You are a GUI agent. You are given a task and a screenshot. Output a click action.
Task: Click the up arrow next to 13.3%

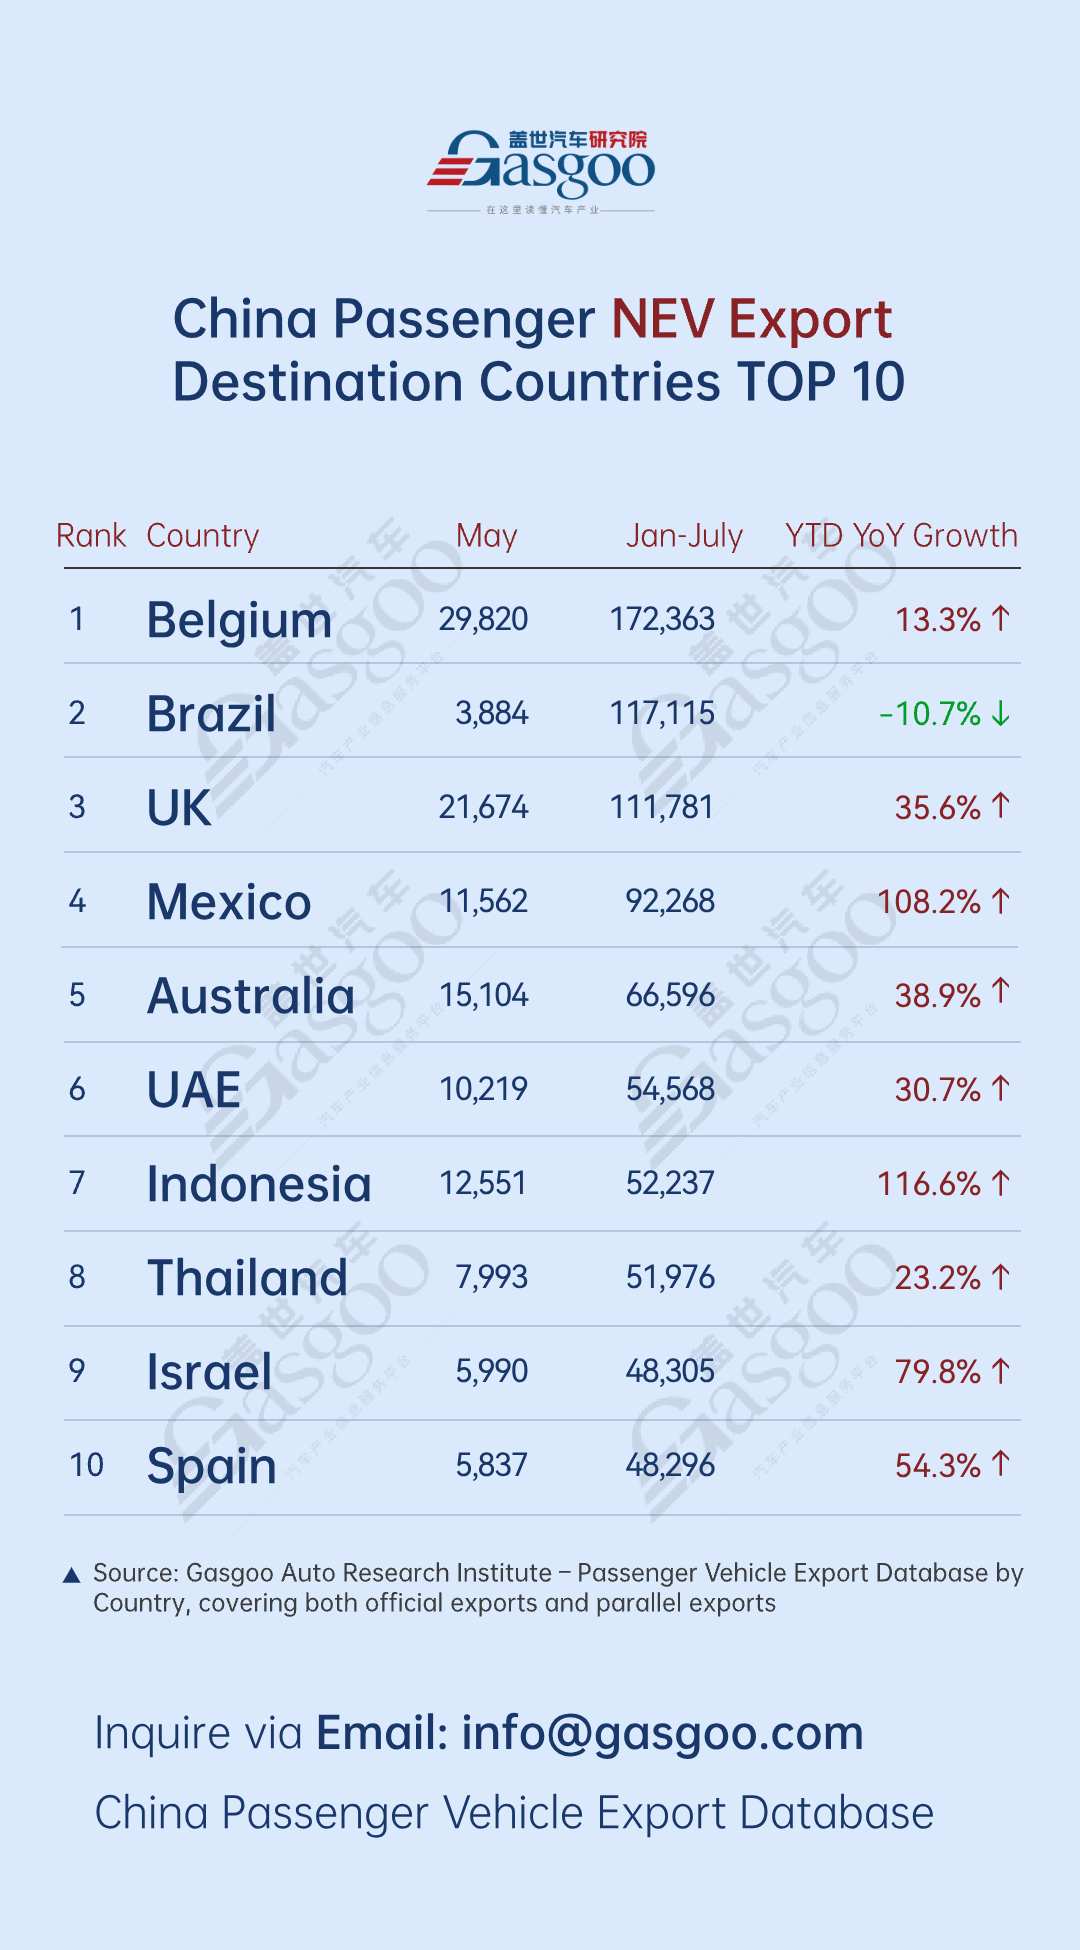click(1001, 620)
